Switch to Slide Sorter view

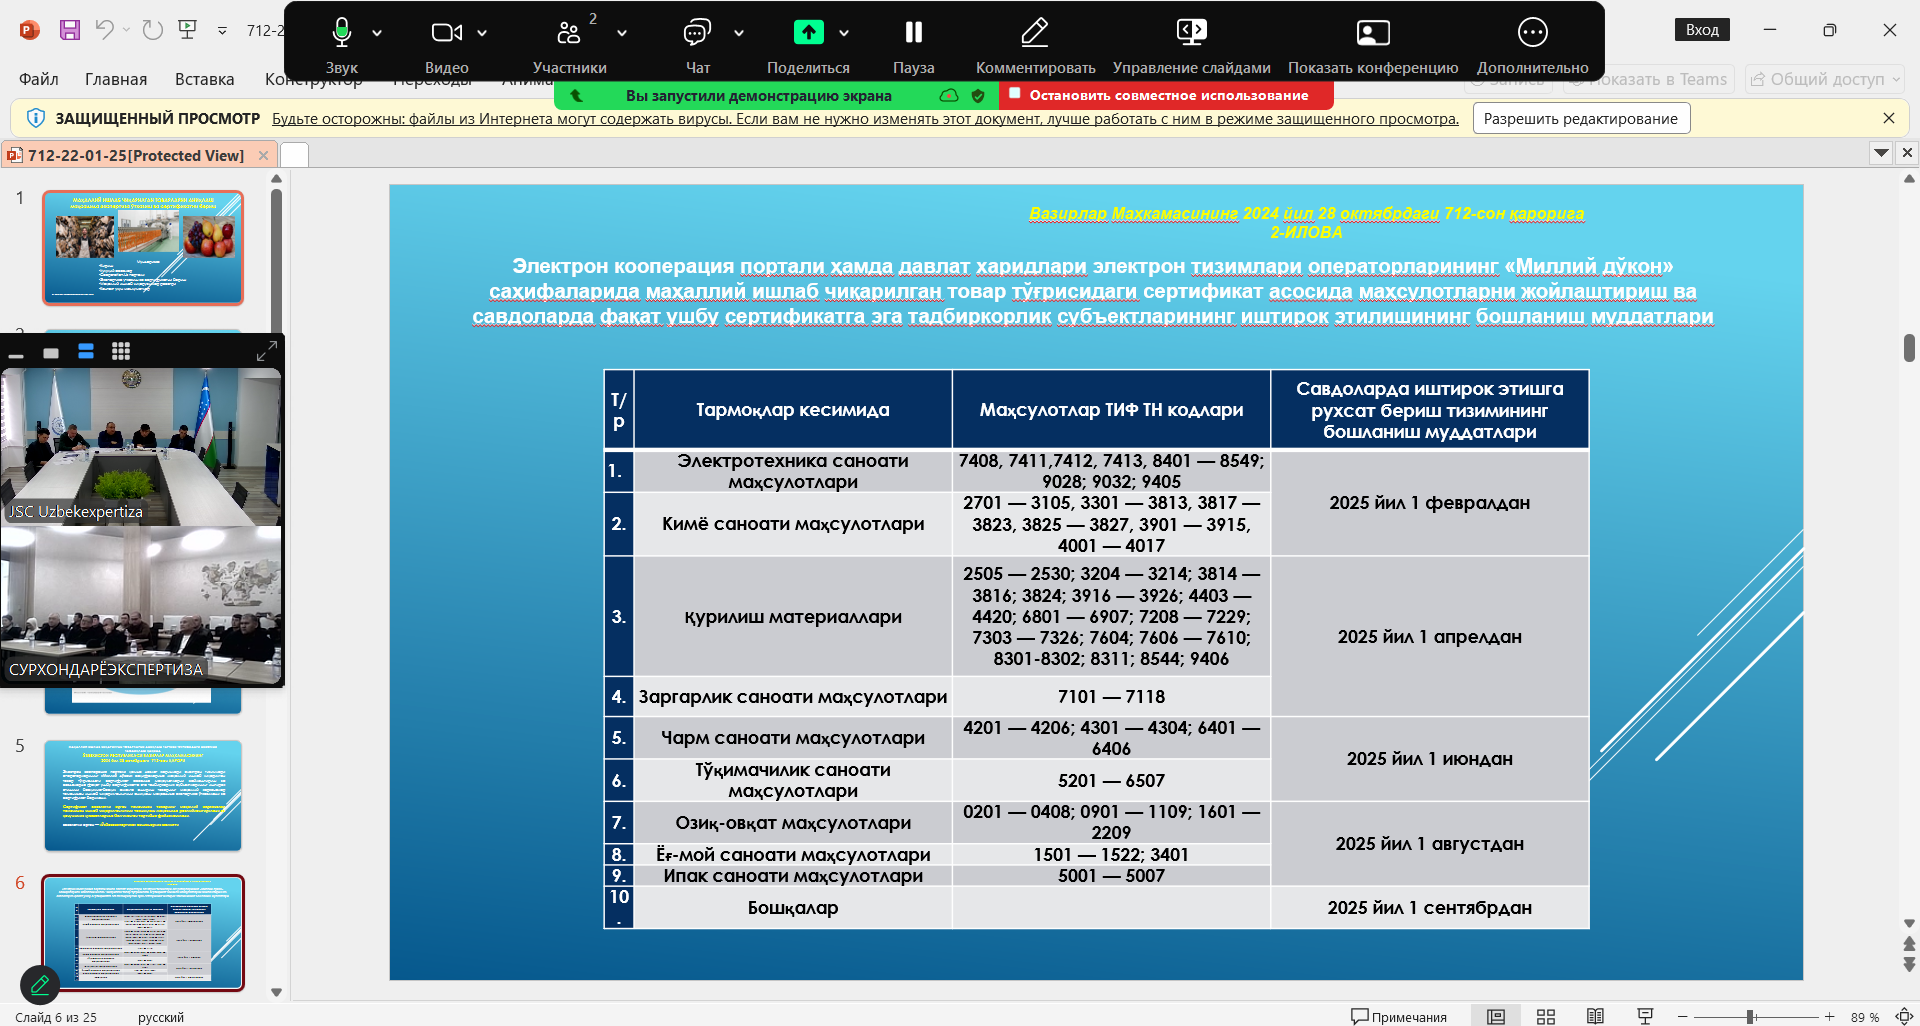(1546, 1016)
